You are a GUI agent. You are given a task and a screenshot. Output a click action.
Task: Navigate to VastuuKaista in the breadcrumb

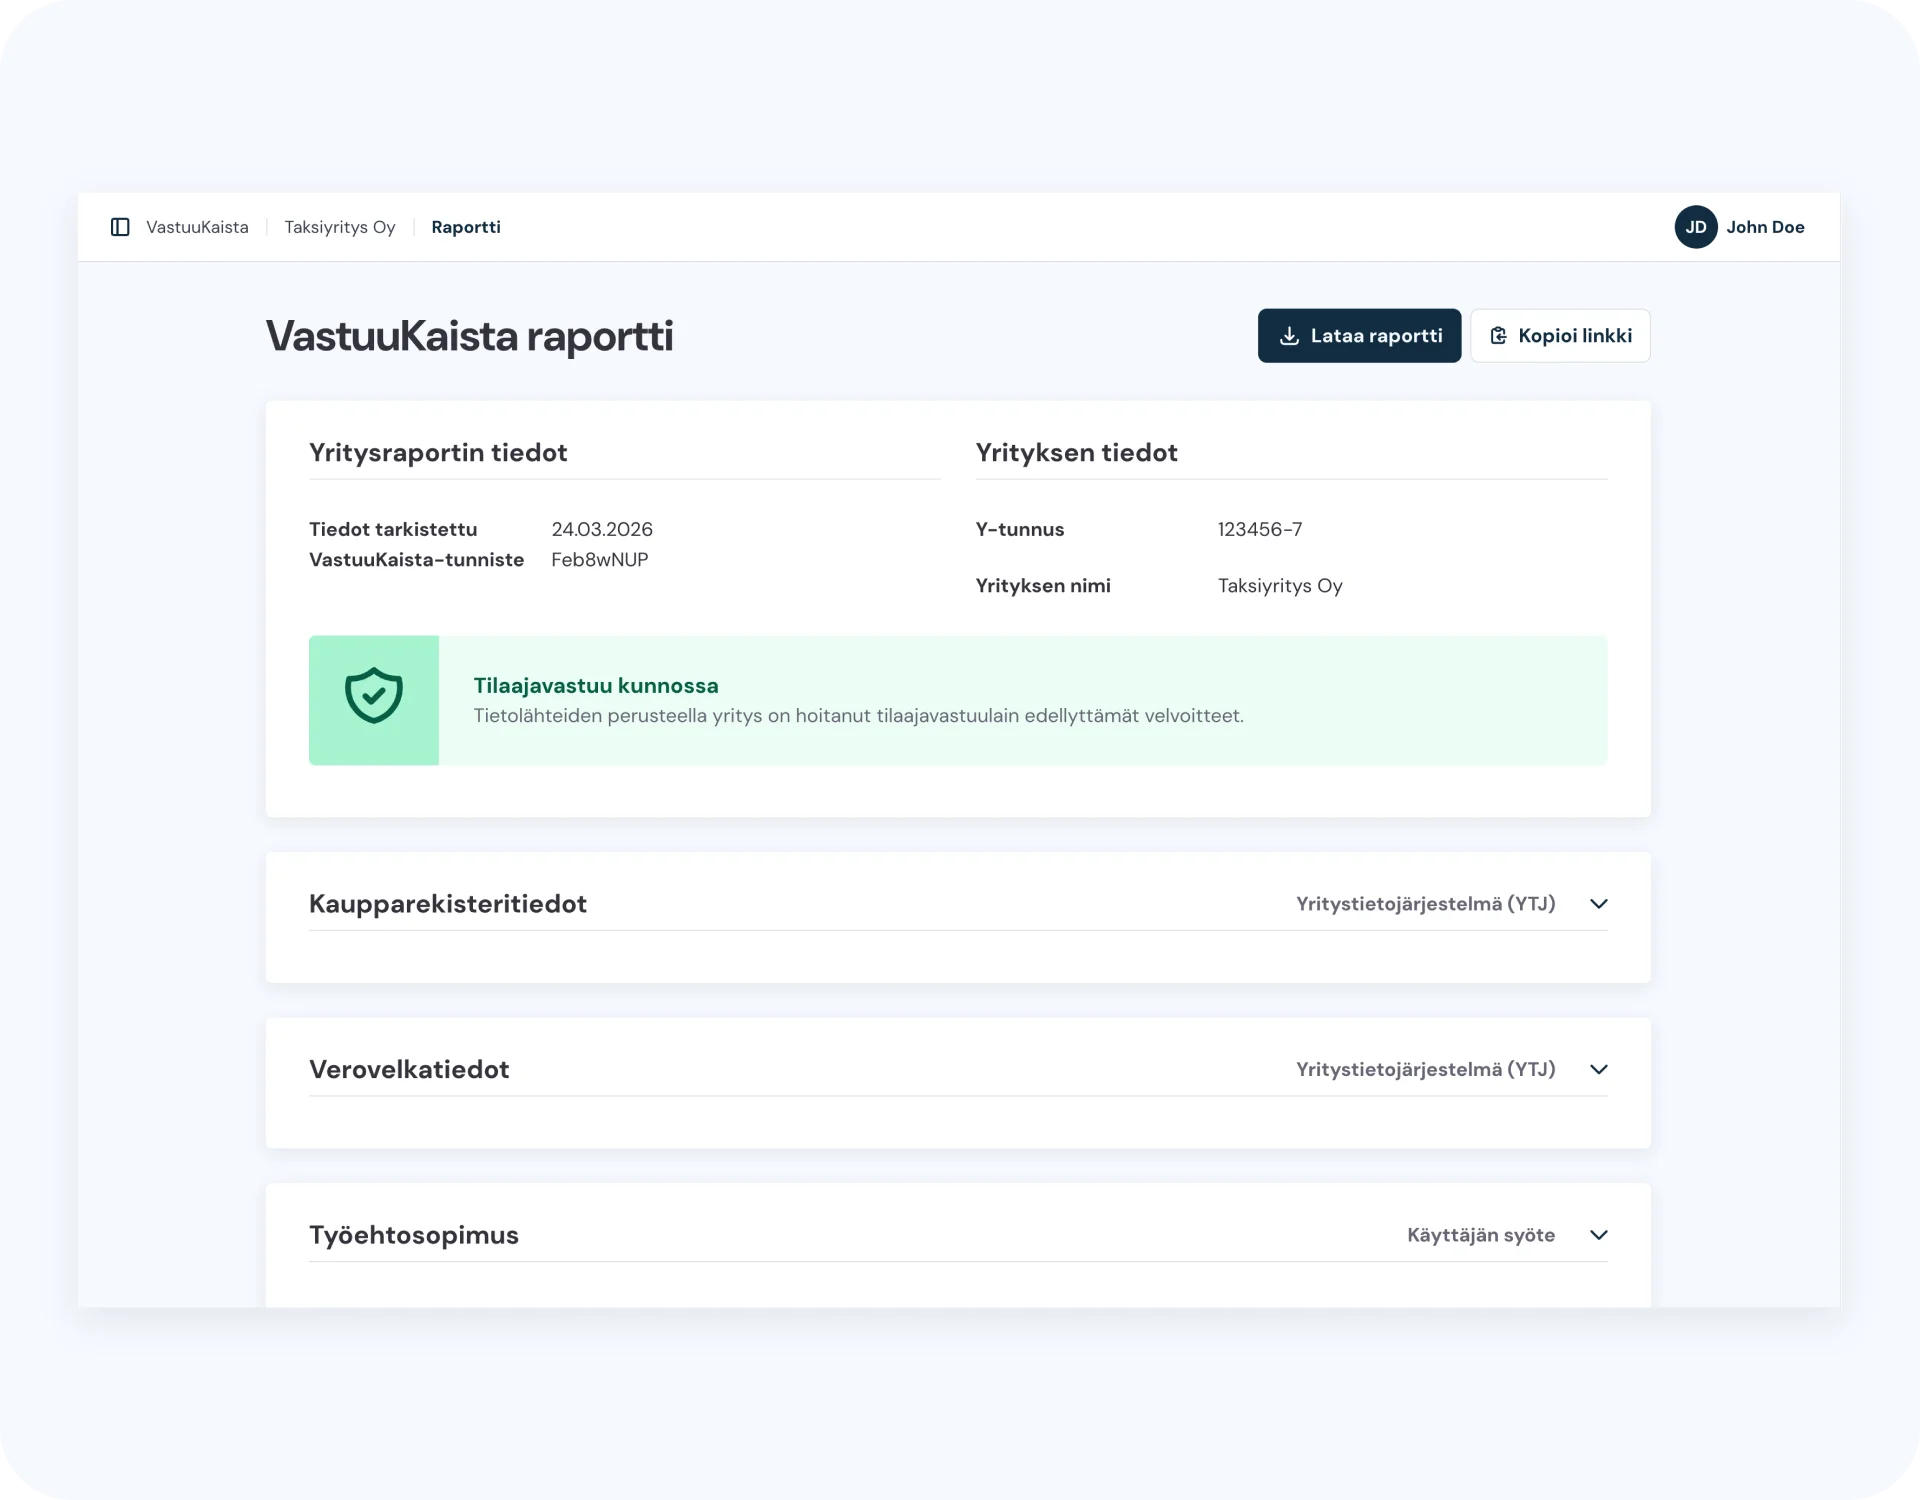[x=196, y=227]
